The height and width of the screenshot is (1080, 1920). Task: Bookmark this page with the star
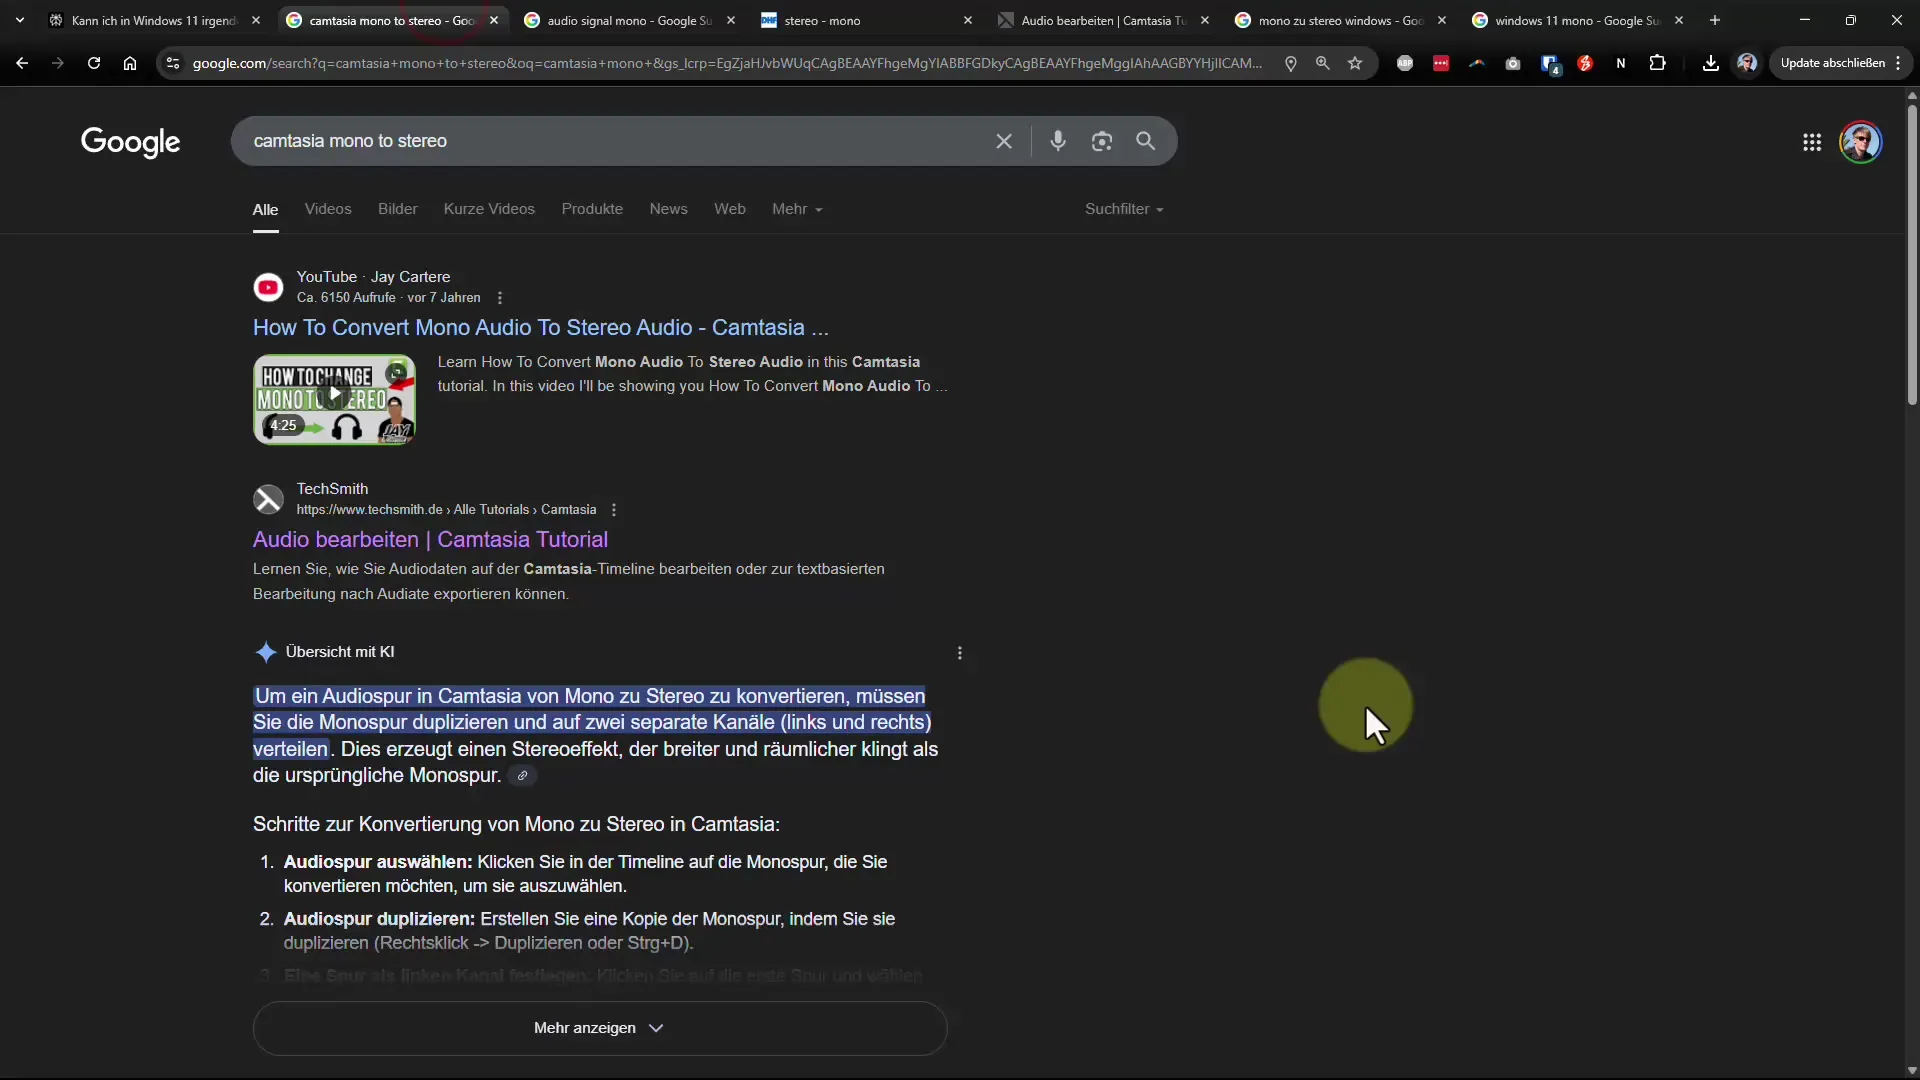point(1355,63)
